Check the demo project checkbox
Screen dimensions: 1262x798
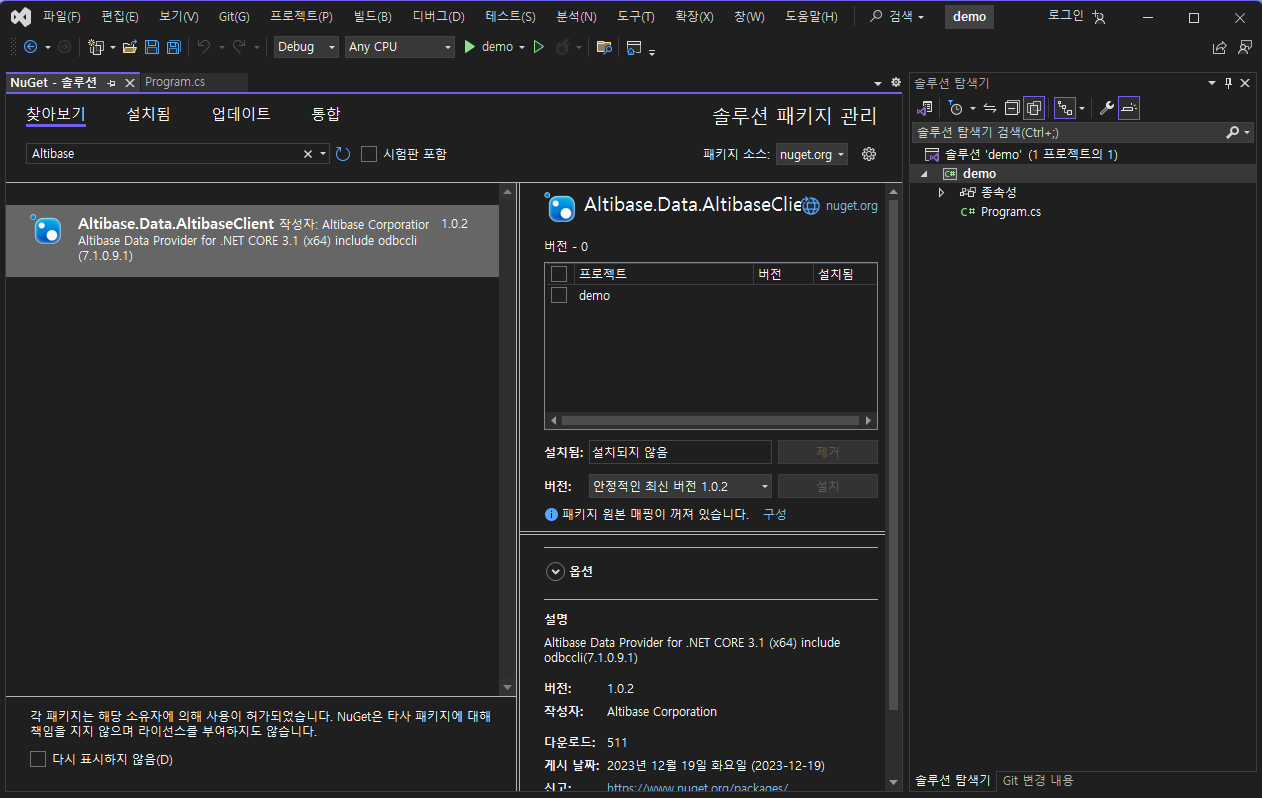(x=559, y=295)
